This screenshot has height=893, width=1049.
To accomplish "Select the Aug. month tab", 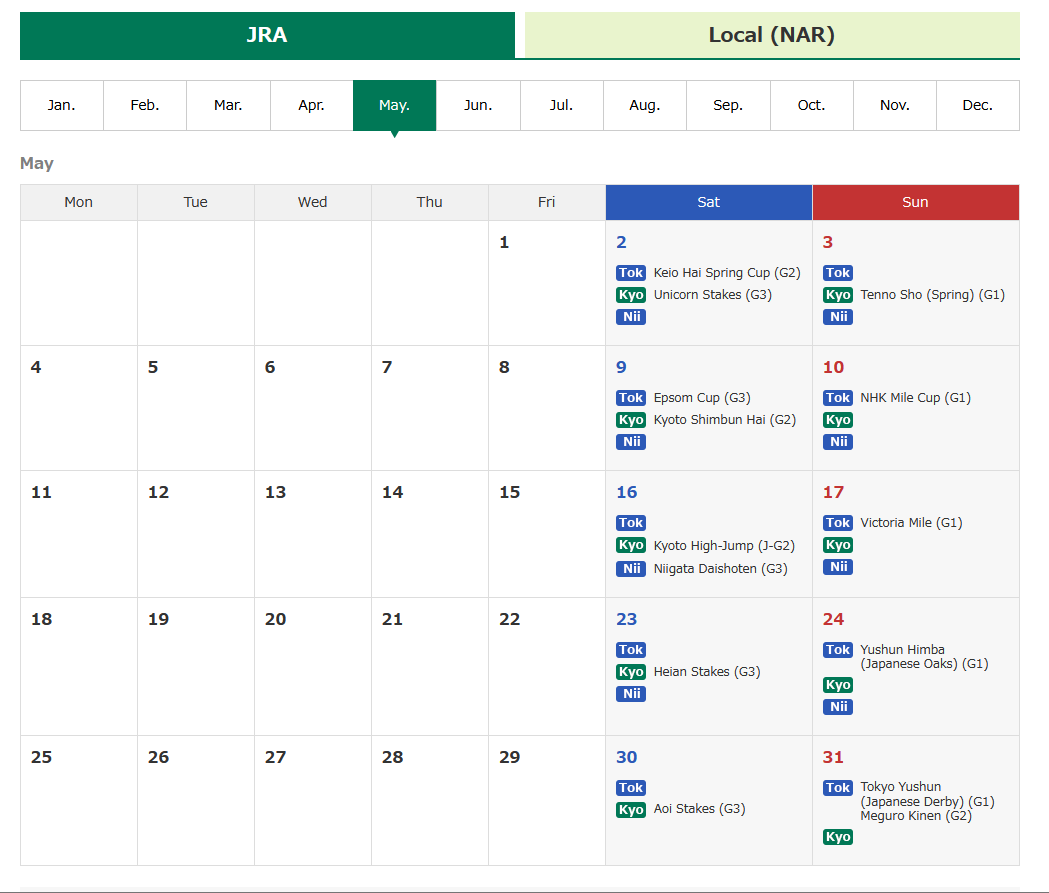I will click(x=645, y=106).
